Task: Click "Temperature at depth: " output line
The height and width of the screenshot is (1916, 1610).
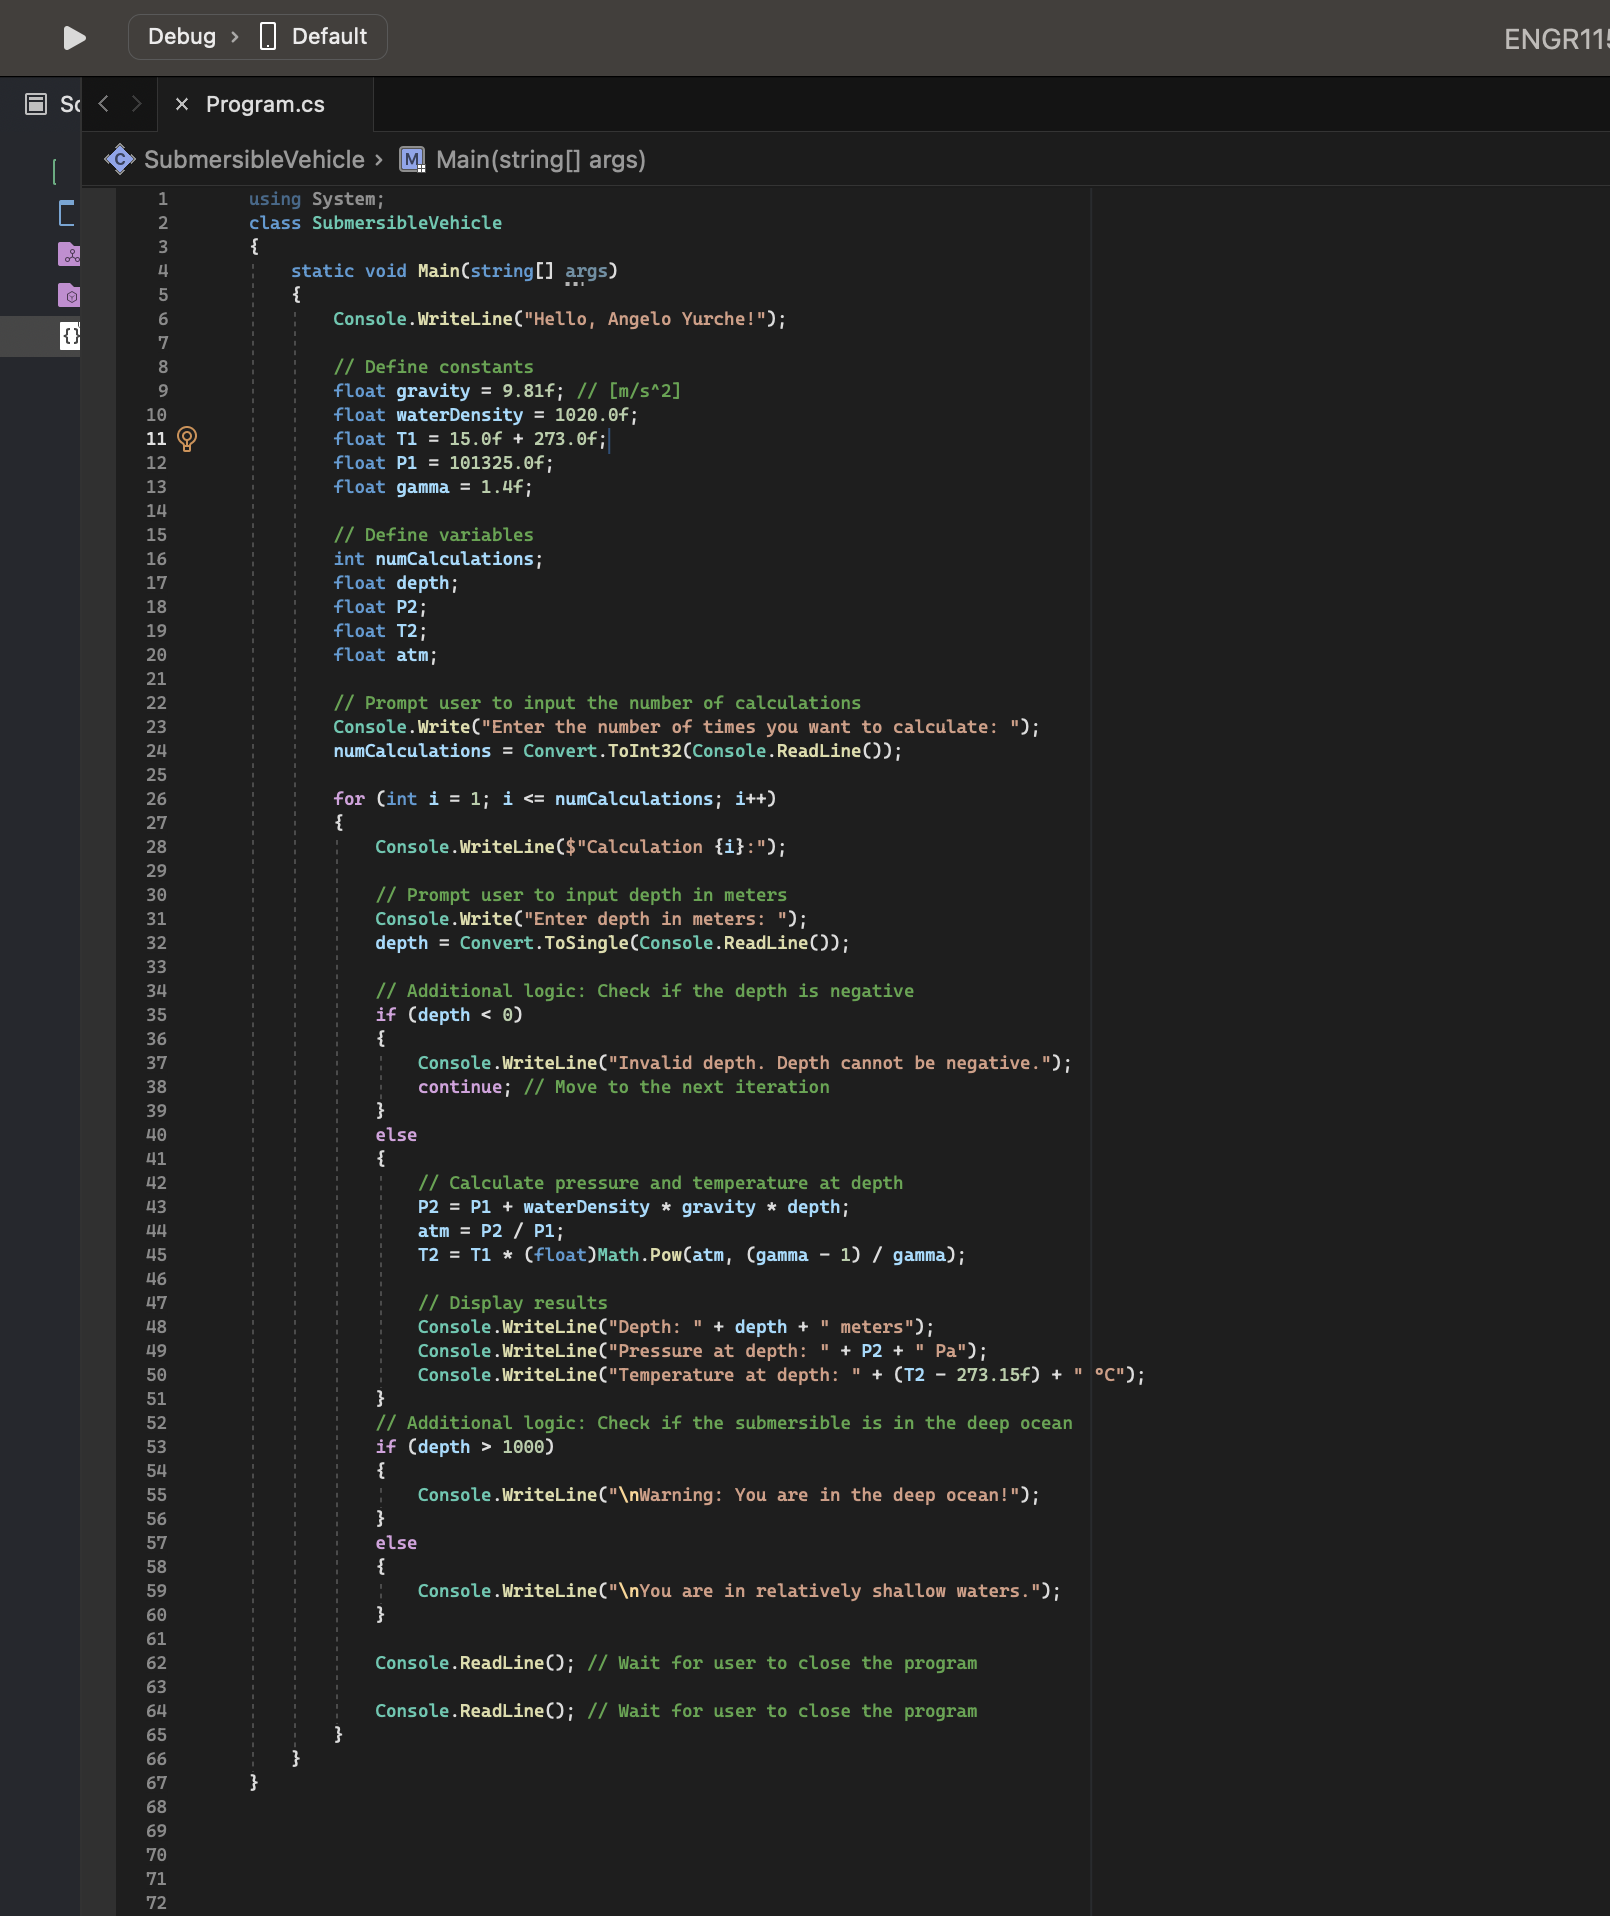Action: coord(781,1375)
